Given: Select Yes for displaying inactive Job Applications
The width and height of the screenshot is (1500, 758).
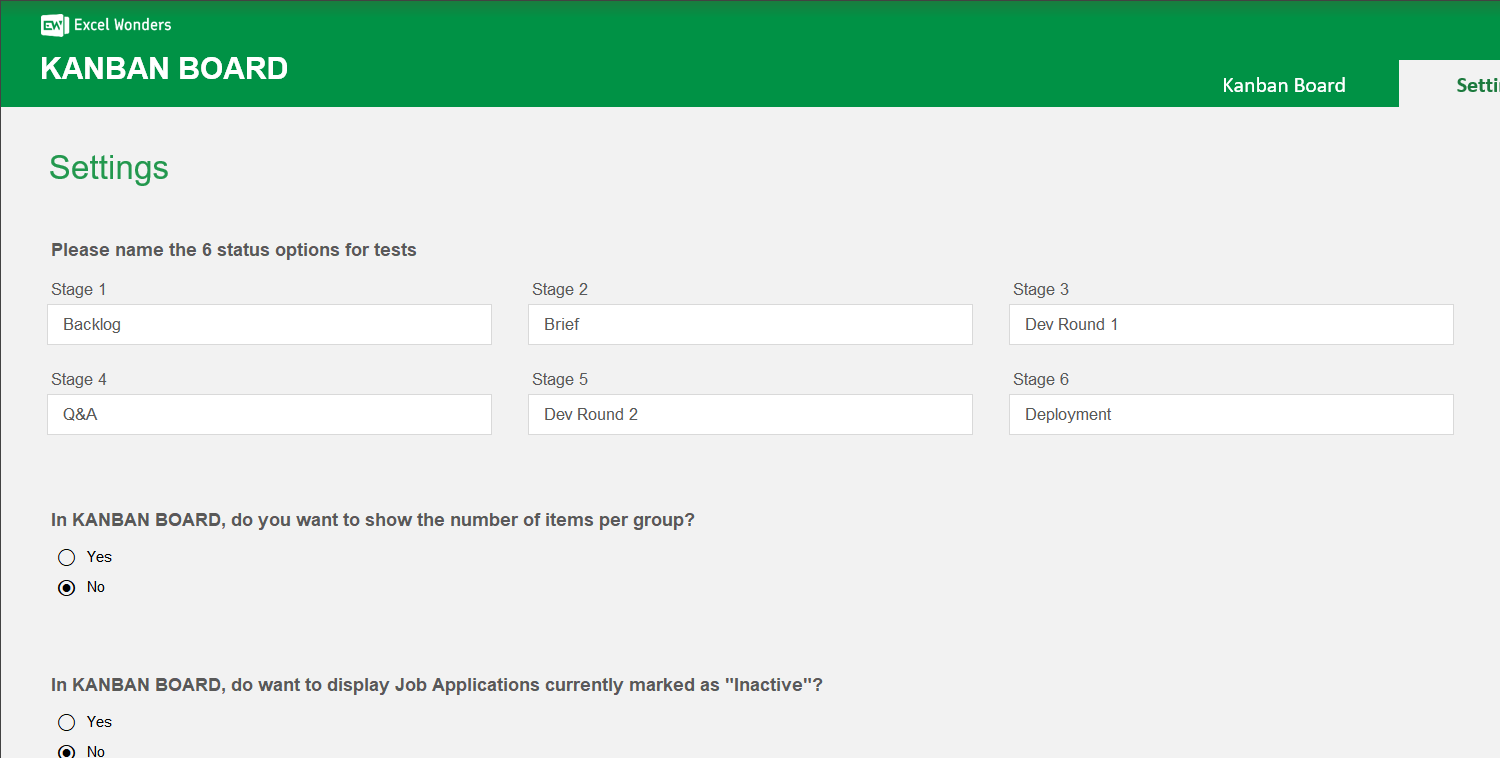Looking at the screenshot, I should 66,722.
